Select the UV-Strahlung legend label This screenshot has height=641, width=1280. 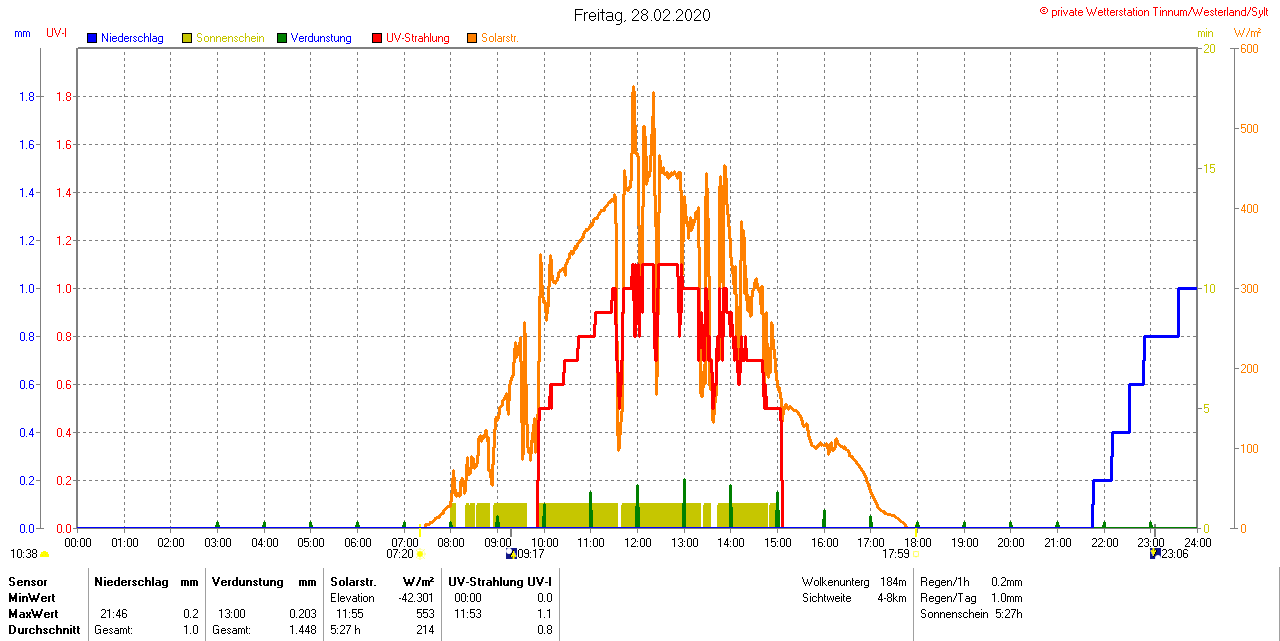pos(418,38)
